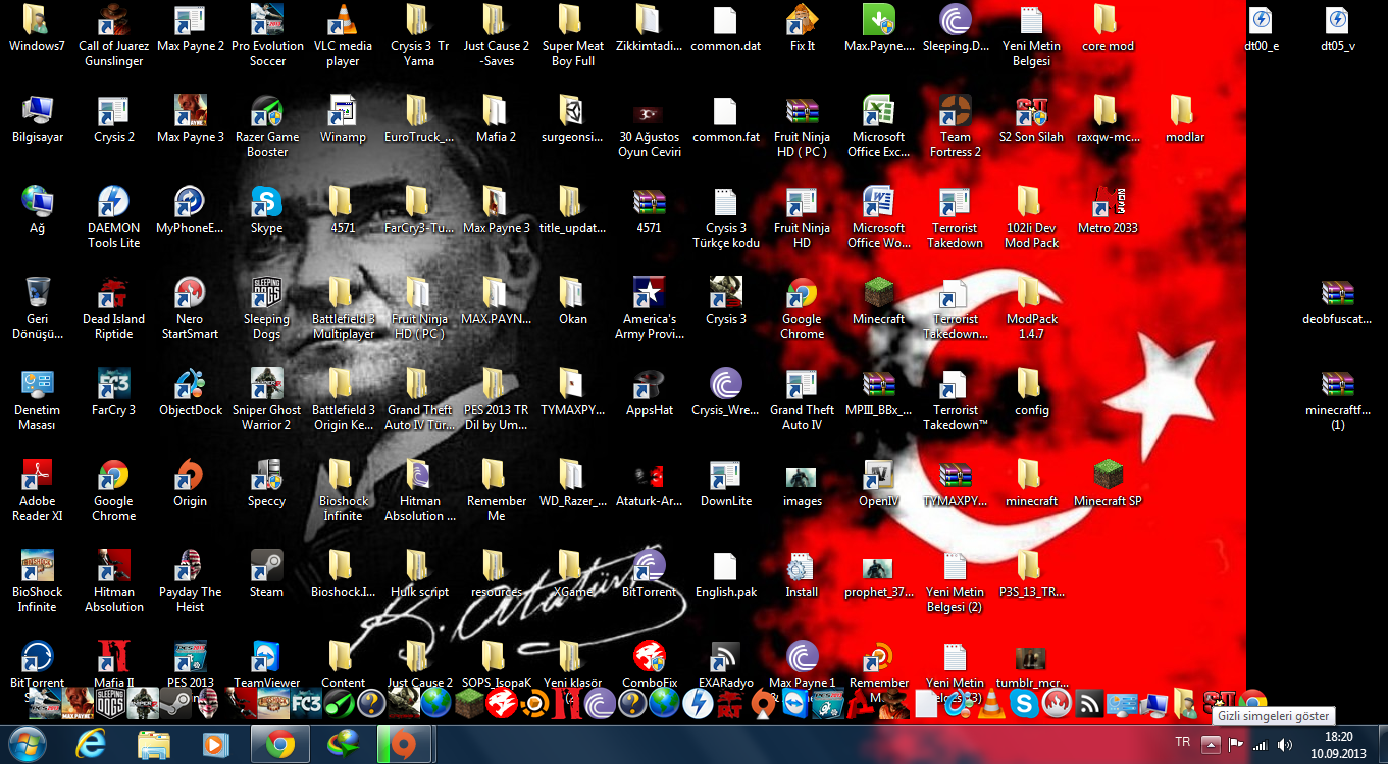Open the Geri Dönüşüm recycle bin
The height and width of the screenshot is (764, 1388).
[37, 309]
